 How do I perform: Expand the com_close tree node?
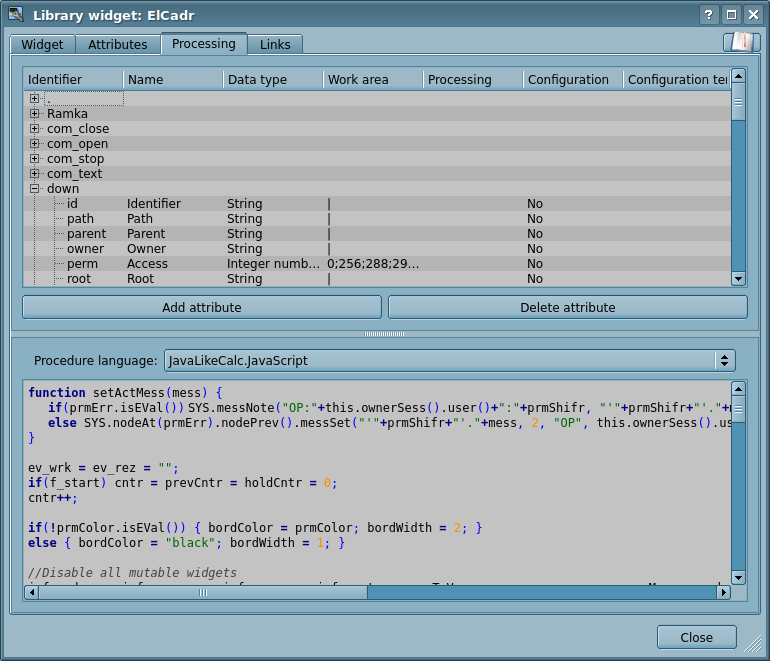pyautogui.click(x=35, y=129)
